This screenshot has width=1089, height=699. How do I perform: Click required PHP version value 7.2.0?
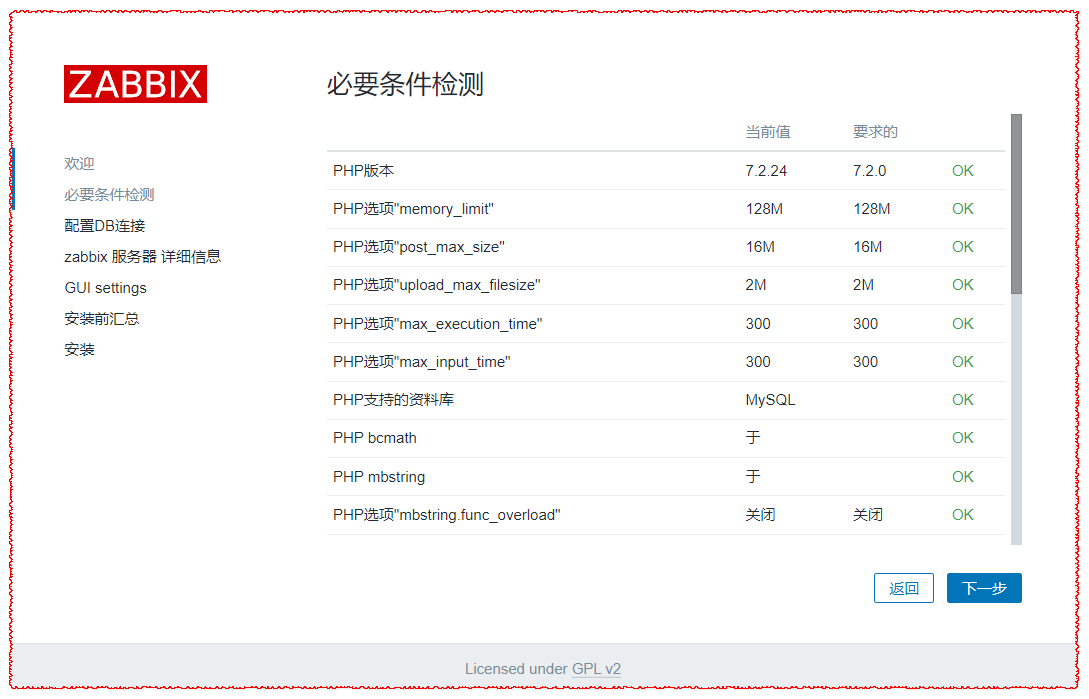pyautogui.click(x=870, y=171)
